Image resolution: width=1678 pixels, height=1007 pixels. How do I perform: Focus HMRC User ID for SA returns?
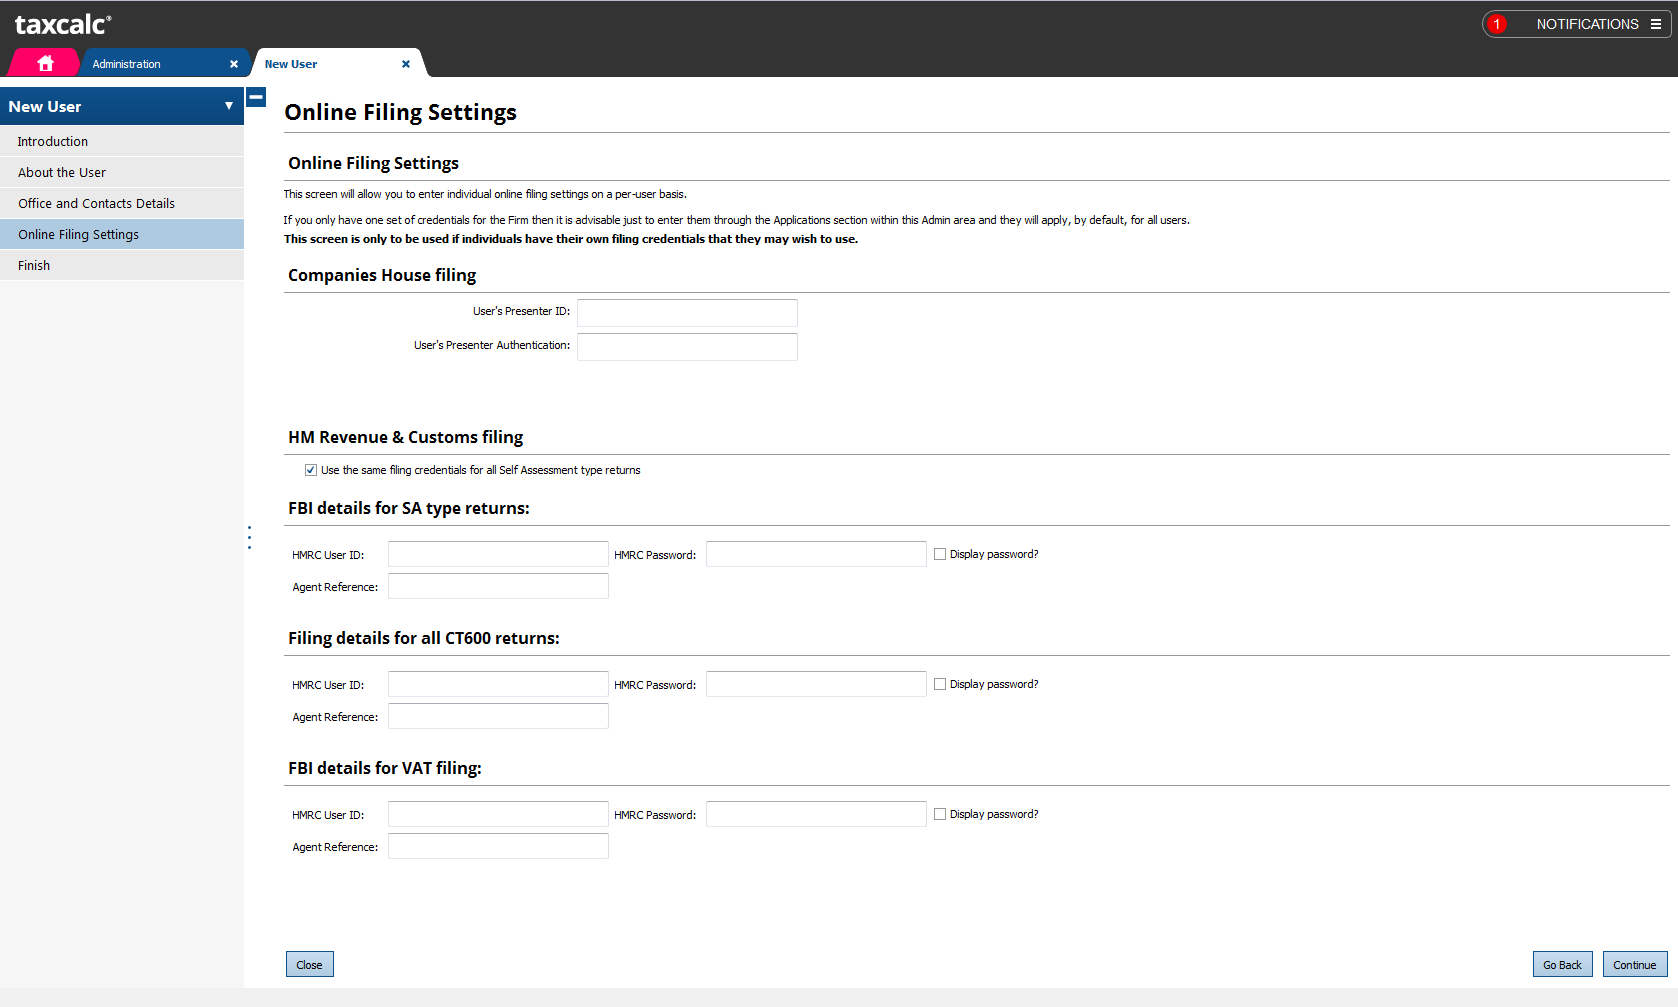[x=498, y=554]
